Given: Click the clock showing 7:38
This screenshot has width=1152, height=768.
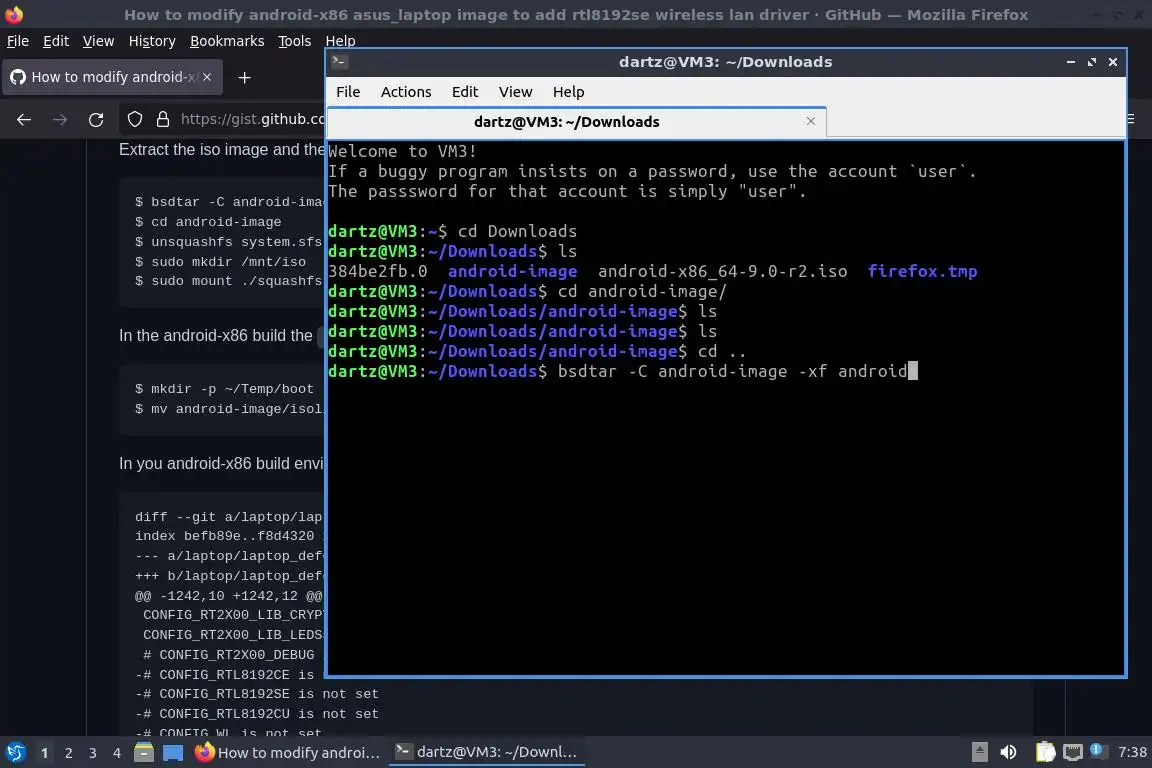Looking at the screenshot, I should pos(1132,752).
